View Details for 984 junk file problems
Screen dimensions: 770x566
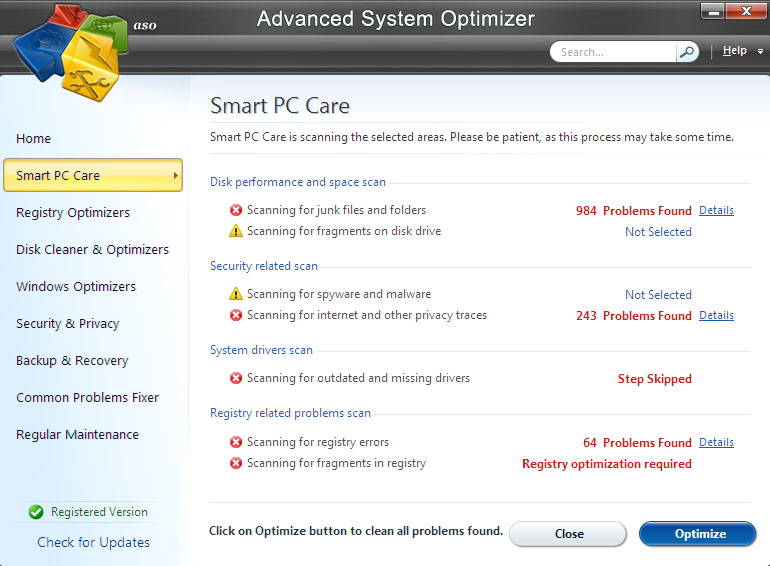tap(716, 210)
